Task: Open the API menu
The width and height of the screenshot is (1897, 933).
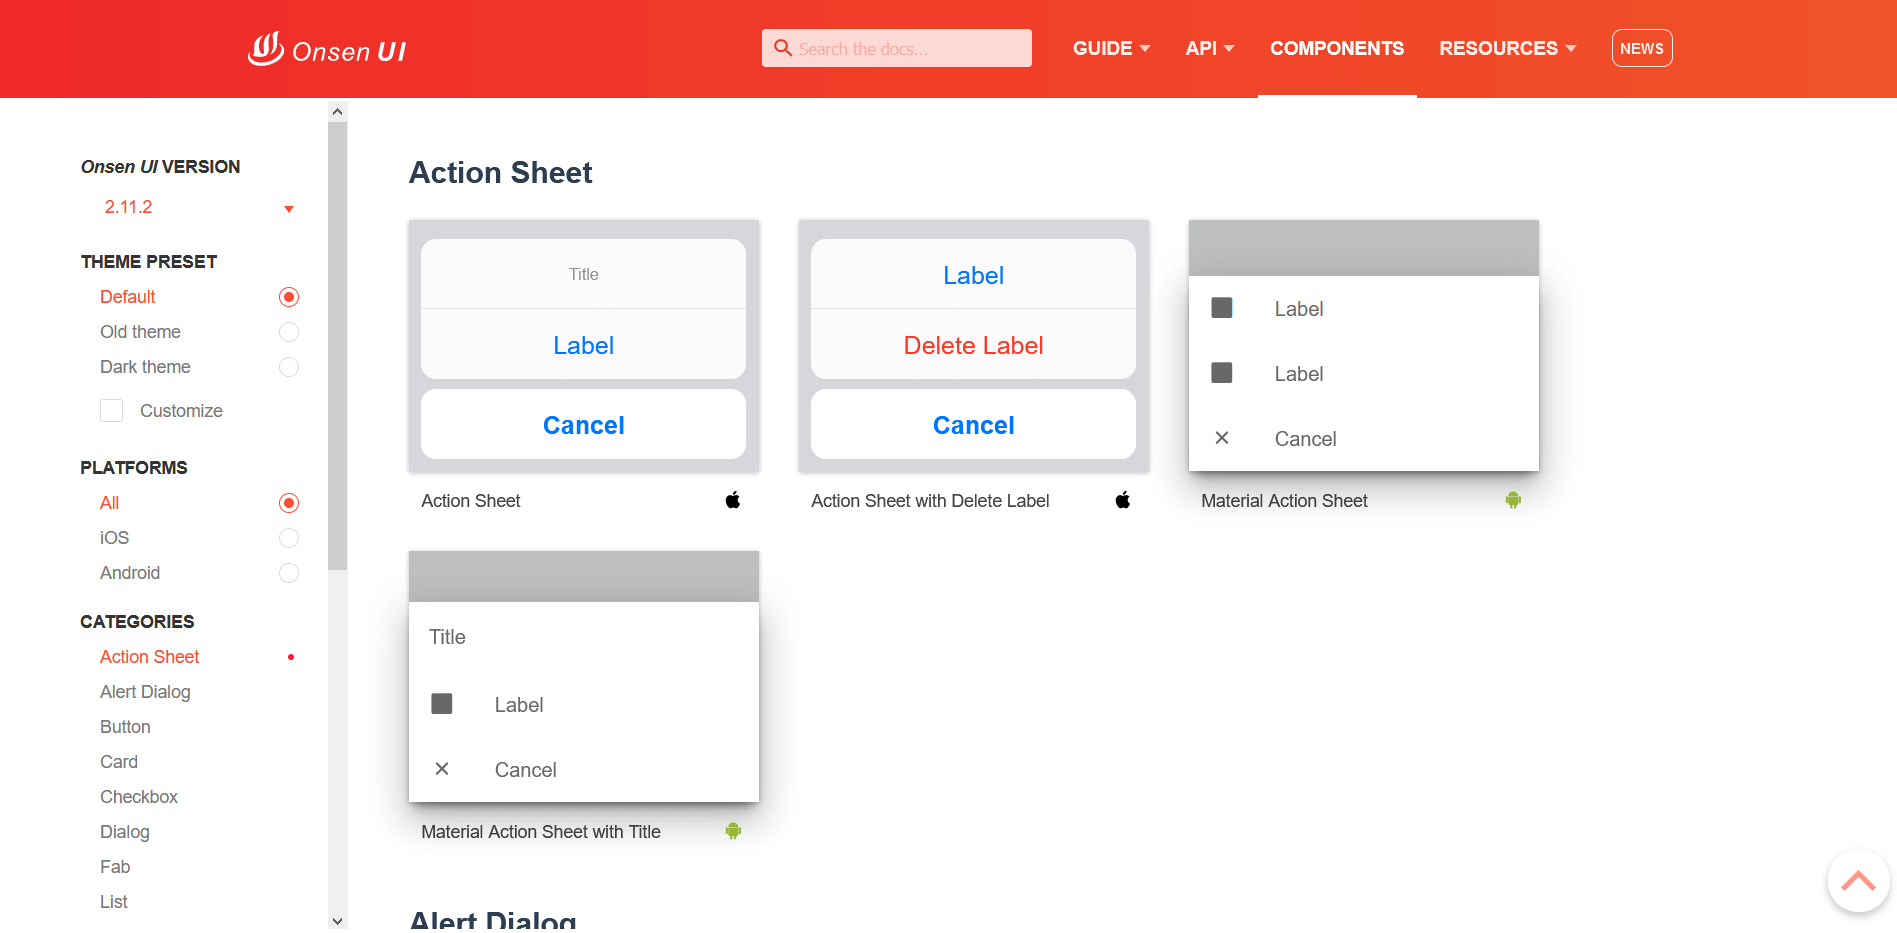Action: 1209,48
